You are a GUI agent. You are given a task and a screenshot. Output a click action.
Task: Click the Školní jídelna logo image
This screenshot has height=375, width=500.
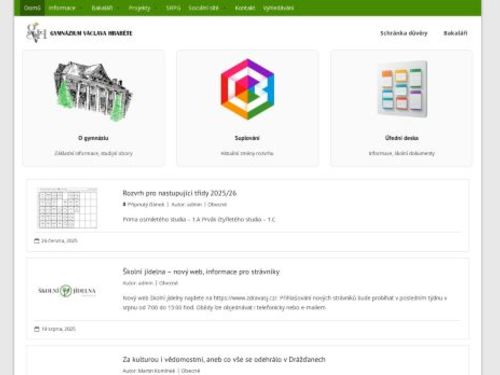coord(67,291)
